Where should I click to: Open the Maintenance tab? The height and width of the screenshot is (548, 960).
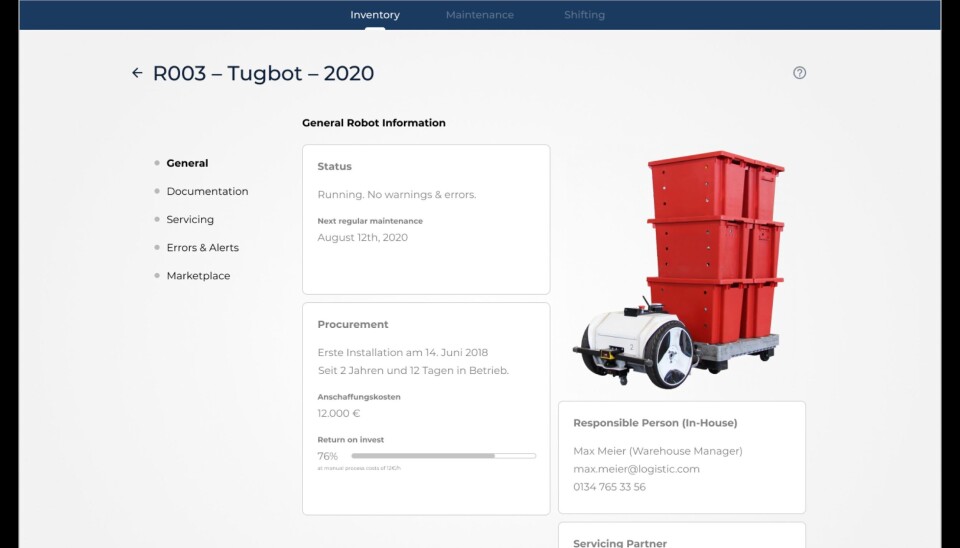point(479,15)
